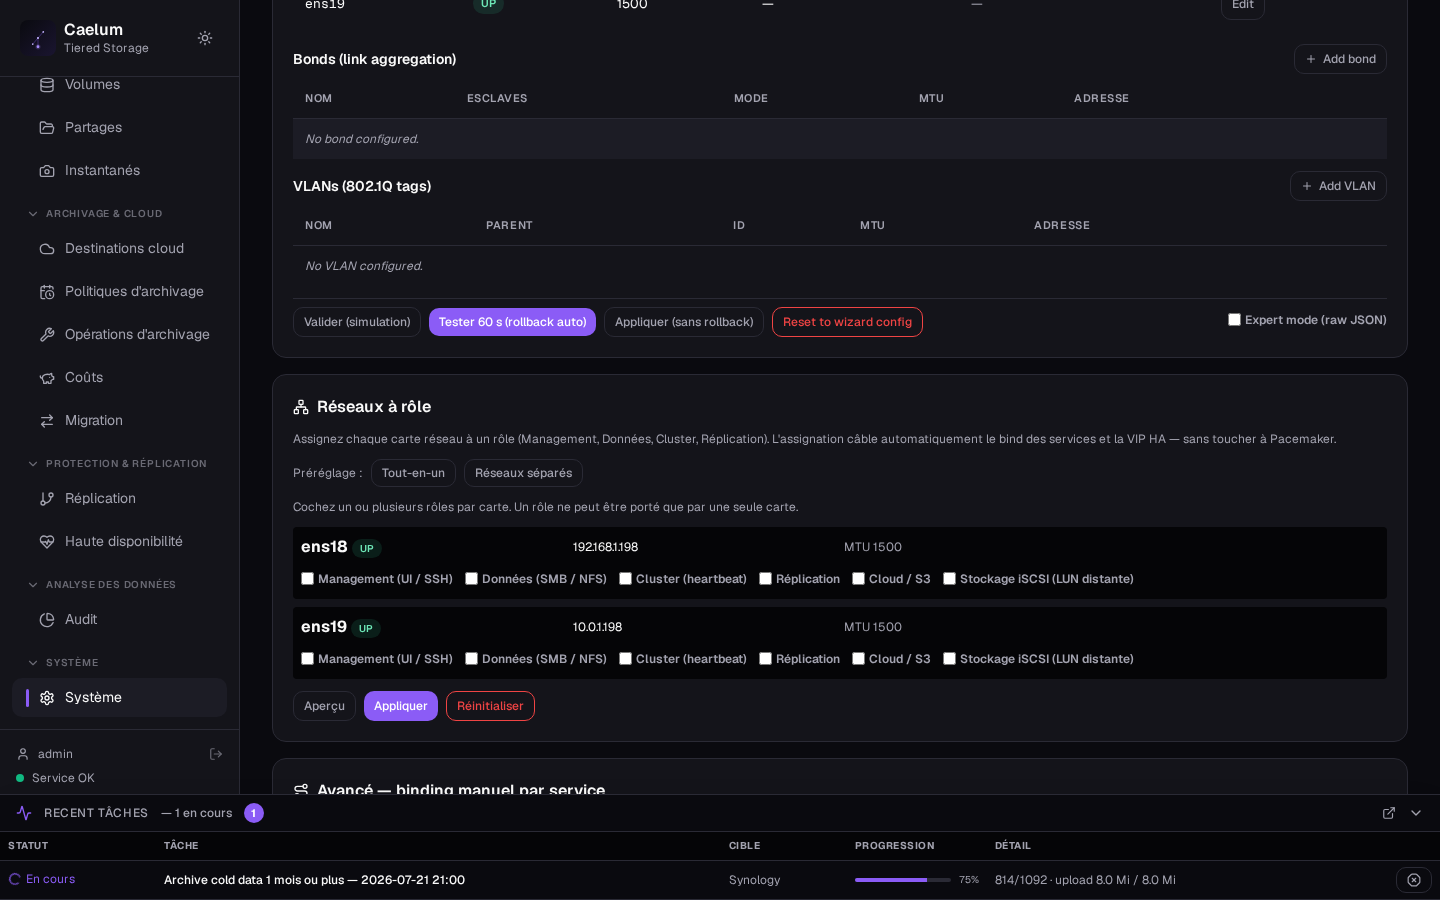Click the Destinations cloud icon
Image resolution: width=1440 pixels, height=900 pixels.
coord(47,249)
